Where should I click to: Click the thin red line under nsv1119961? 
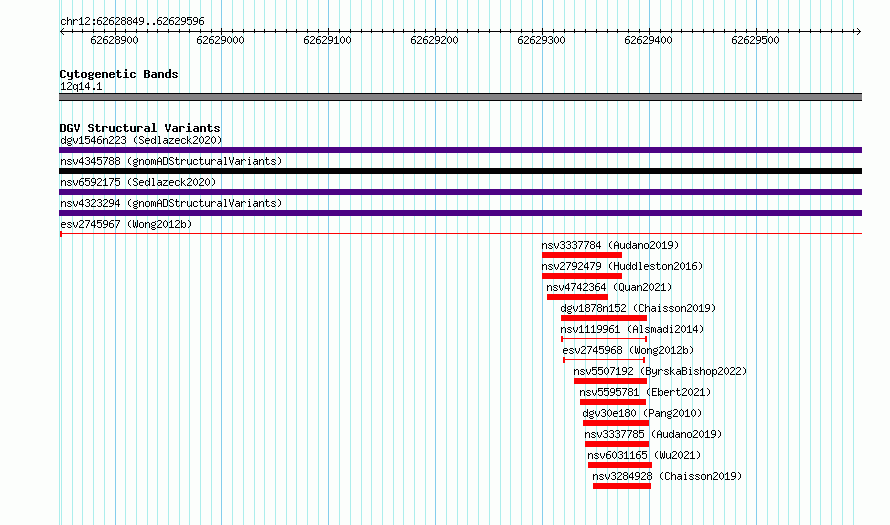coord(604,339)
